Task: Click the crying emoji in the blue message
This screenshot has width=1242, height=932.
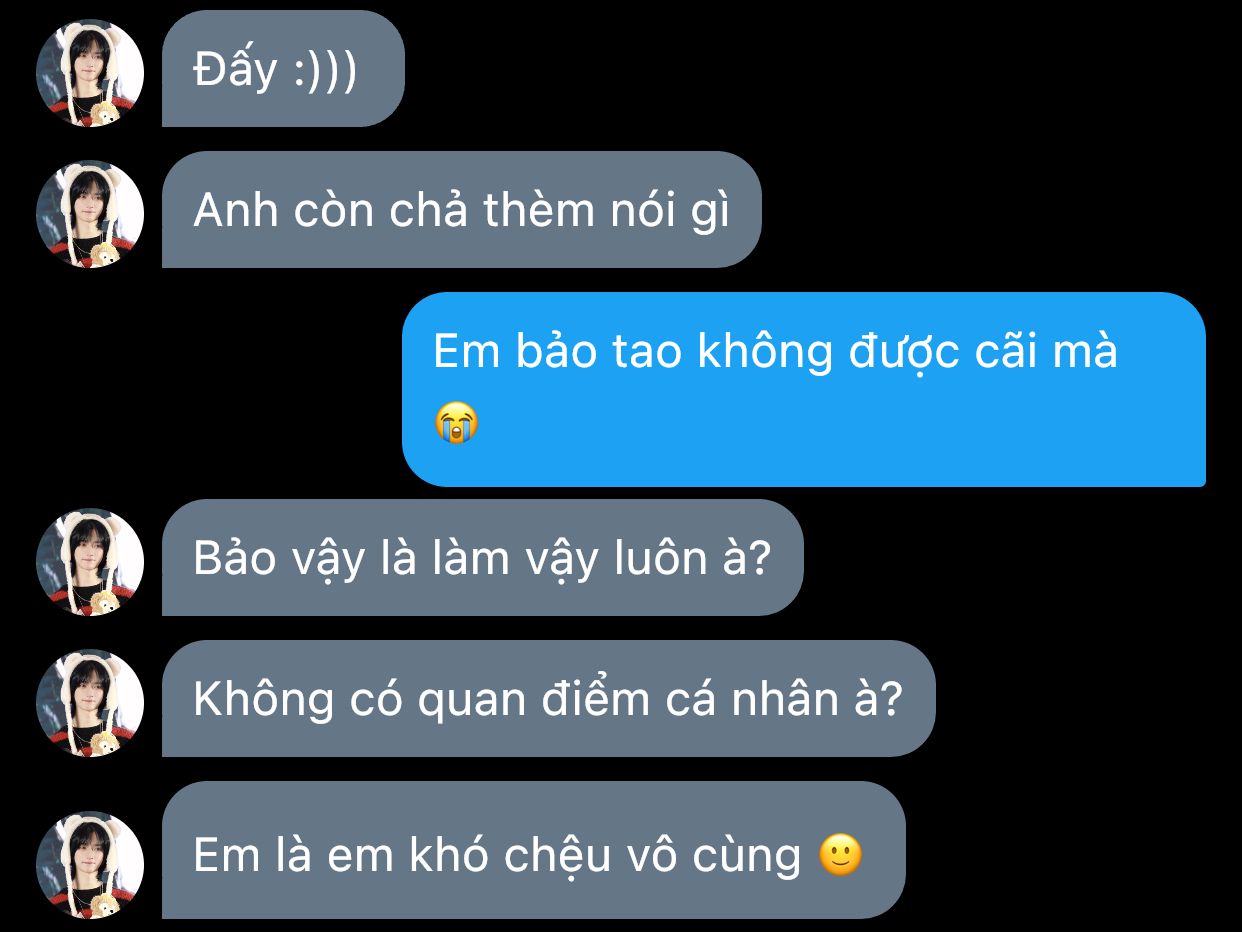Action: [456, 425]
